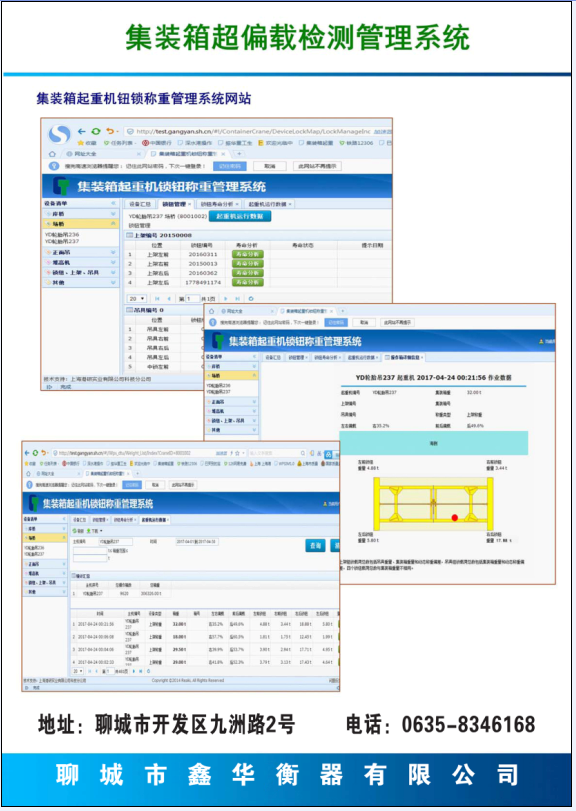Switch to 起重机运行数据 tab in top screenshot
Viewport: 576px width, 811px height.
tap(267, 204)
